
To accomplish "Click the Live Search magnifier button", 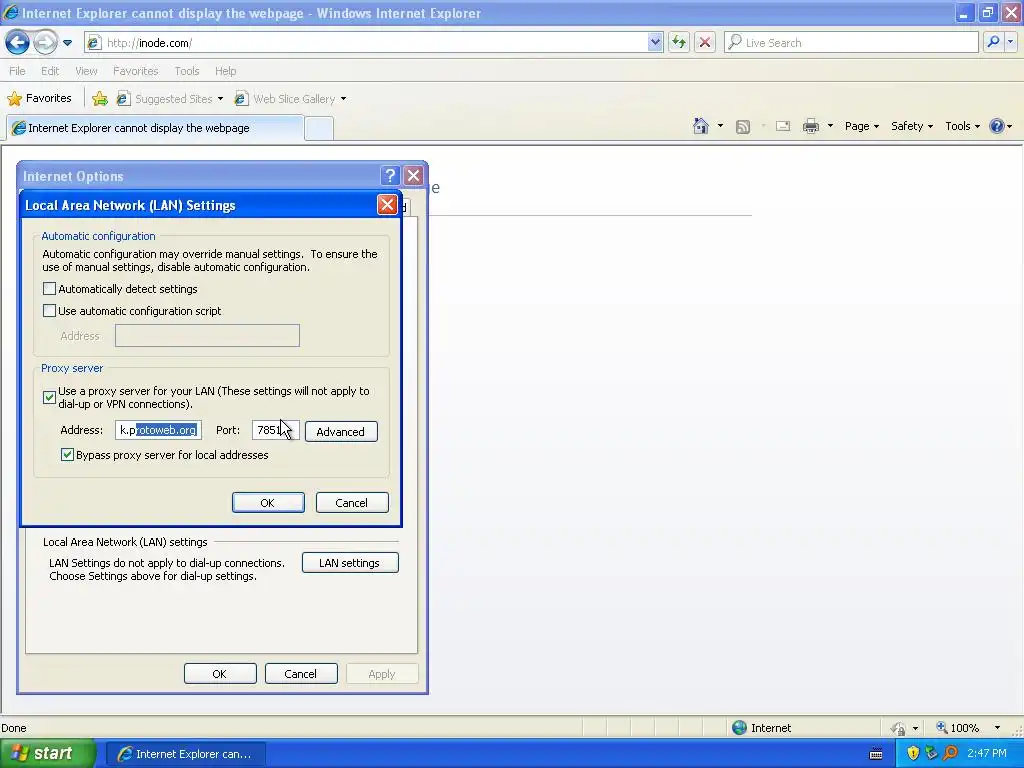I will (993, 43).
